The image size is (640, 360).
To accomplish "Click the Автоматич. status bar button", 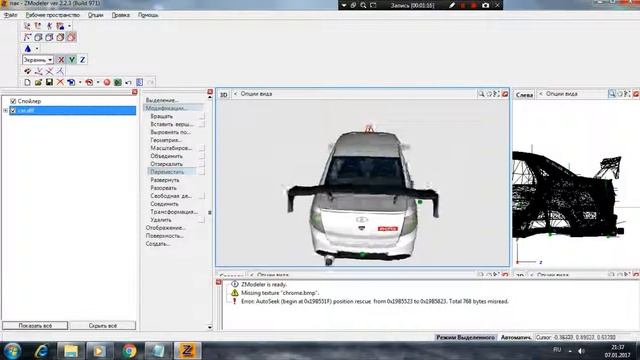I will pos(516,338).
